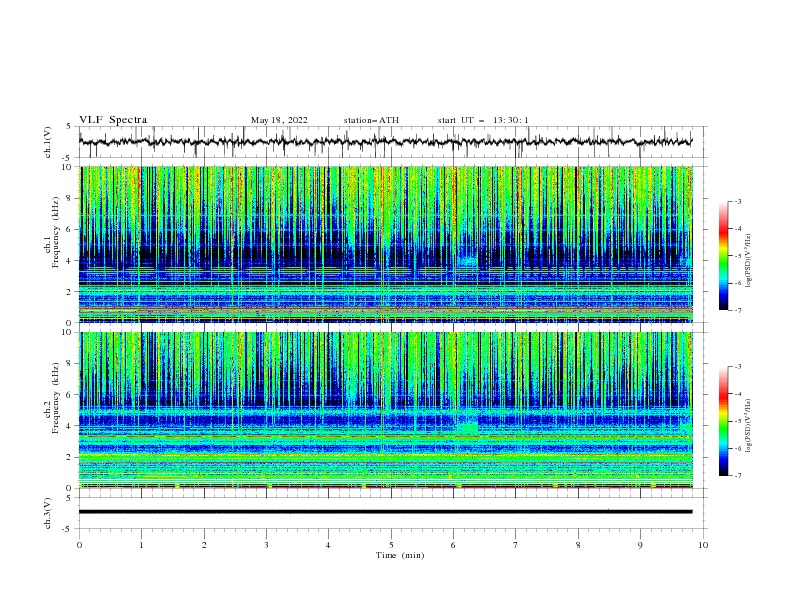Click the ch.2 color scale bar
The image size is (792, 612).
coord(723,421)
